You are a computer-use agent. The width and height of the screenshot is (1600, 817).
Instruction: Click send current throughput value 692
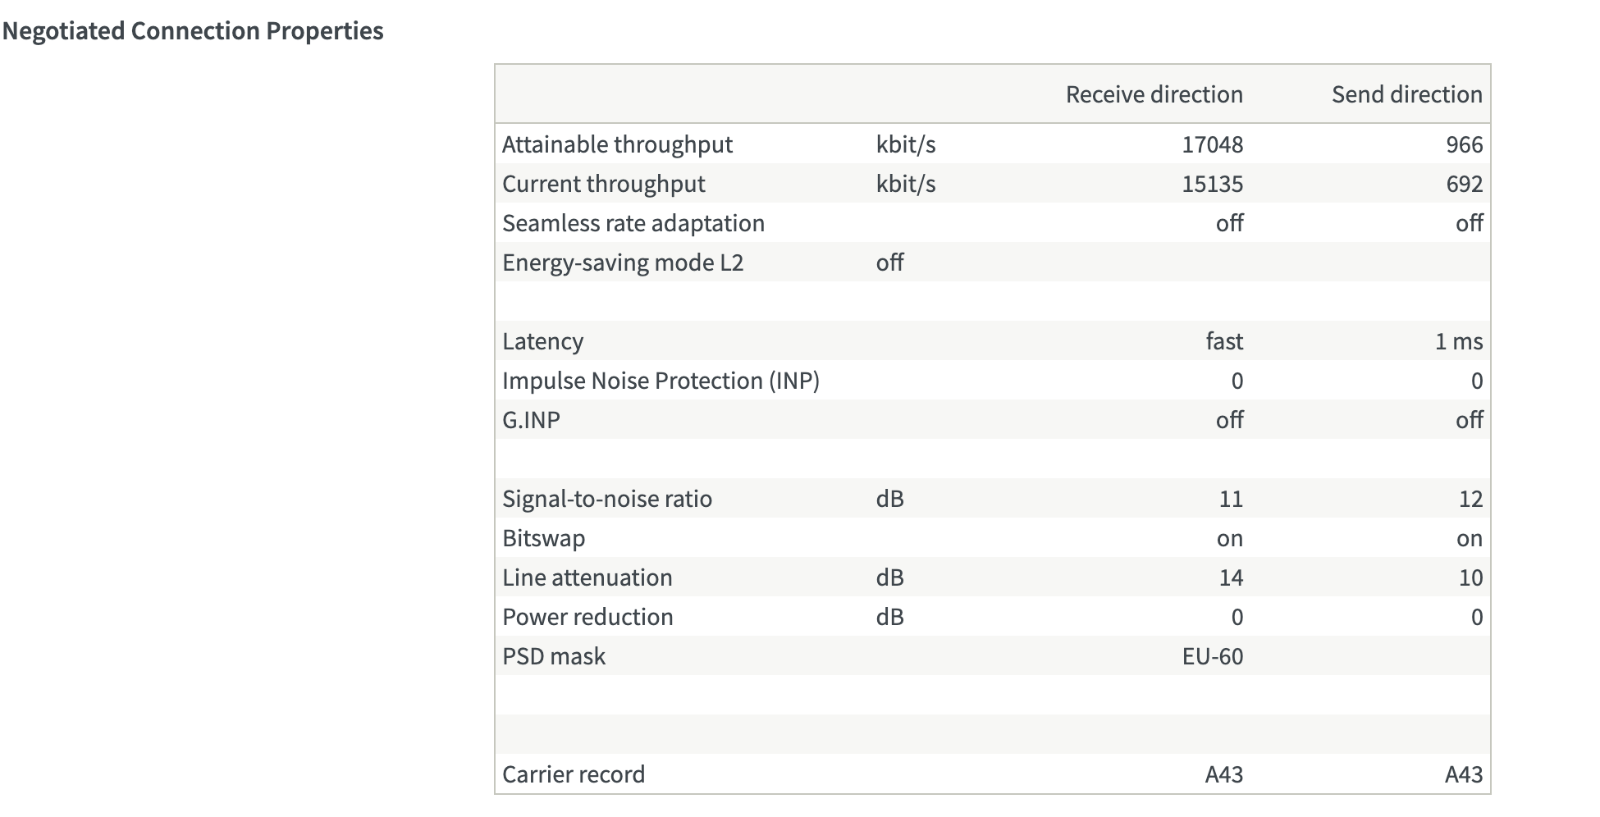tap(1464, 184)
